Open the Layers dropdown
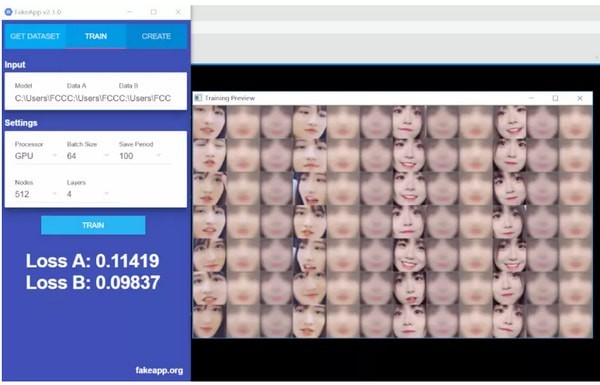This screenshot has width=600, height=385. pyautogui.click(x=88, y=194)
